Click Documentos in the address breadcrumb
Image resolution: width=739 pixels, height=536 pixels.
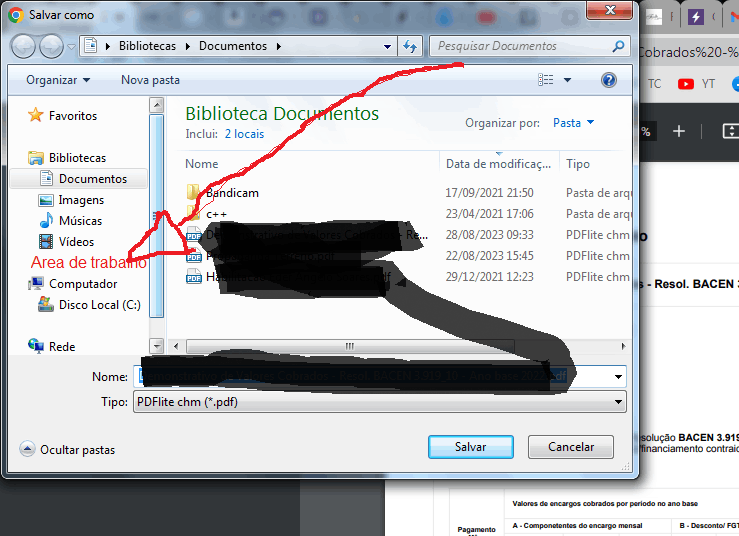[x=233, y=46]
